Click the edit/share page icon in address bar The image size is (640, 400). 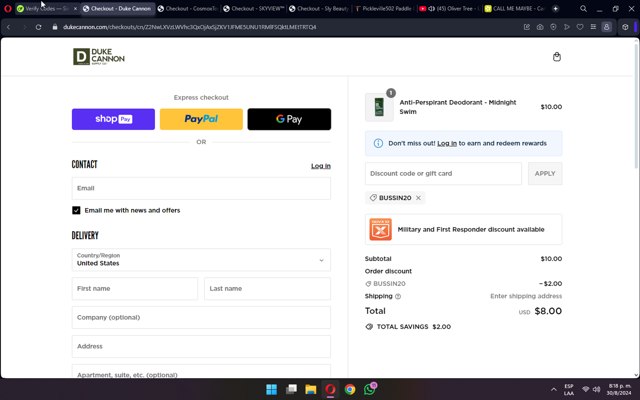pyautogui.click(x=527, y=27)
